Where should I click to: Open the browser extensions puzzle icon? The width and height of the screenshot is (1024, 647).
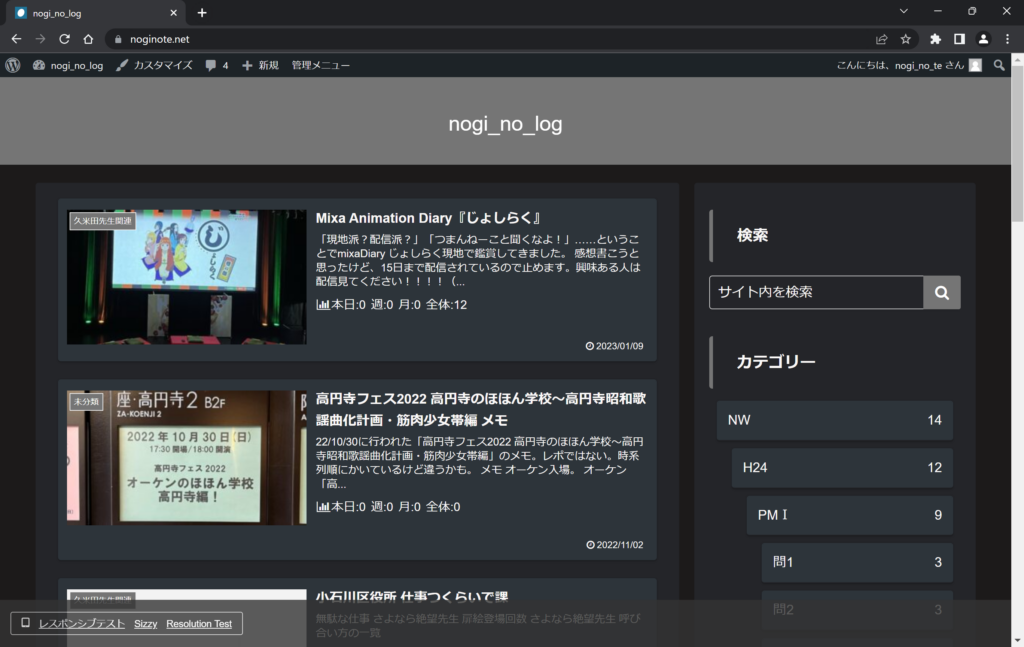935,39
